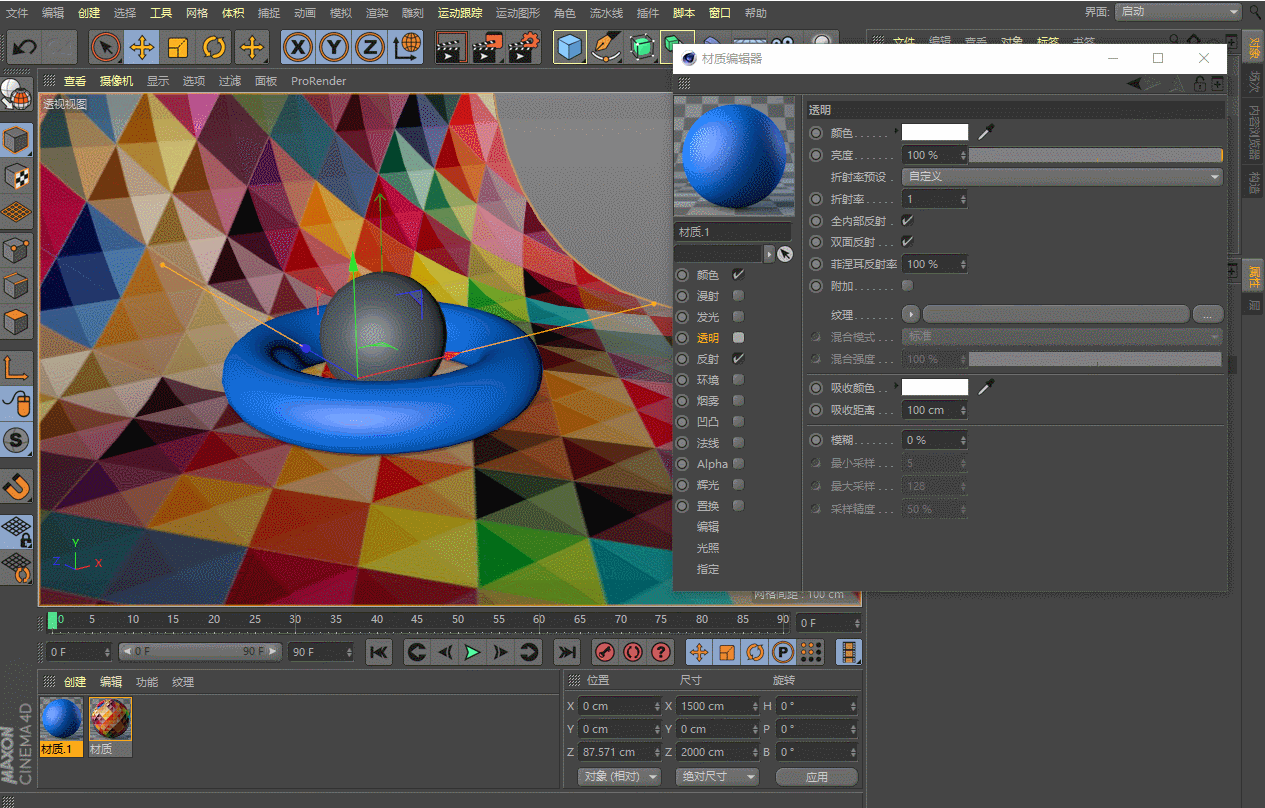Click the 应用 button

coord(816,777)
